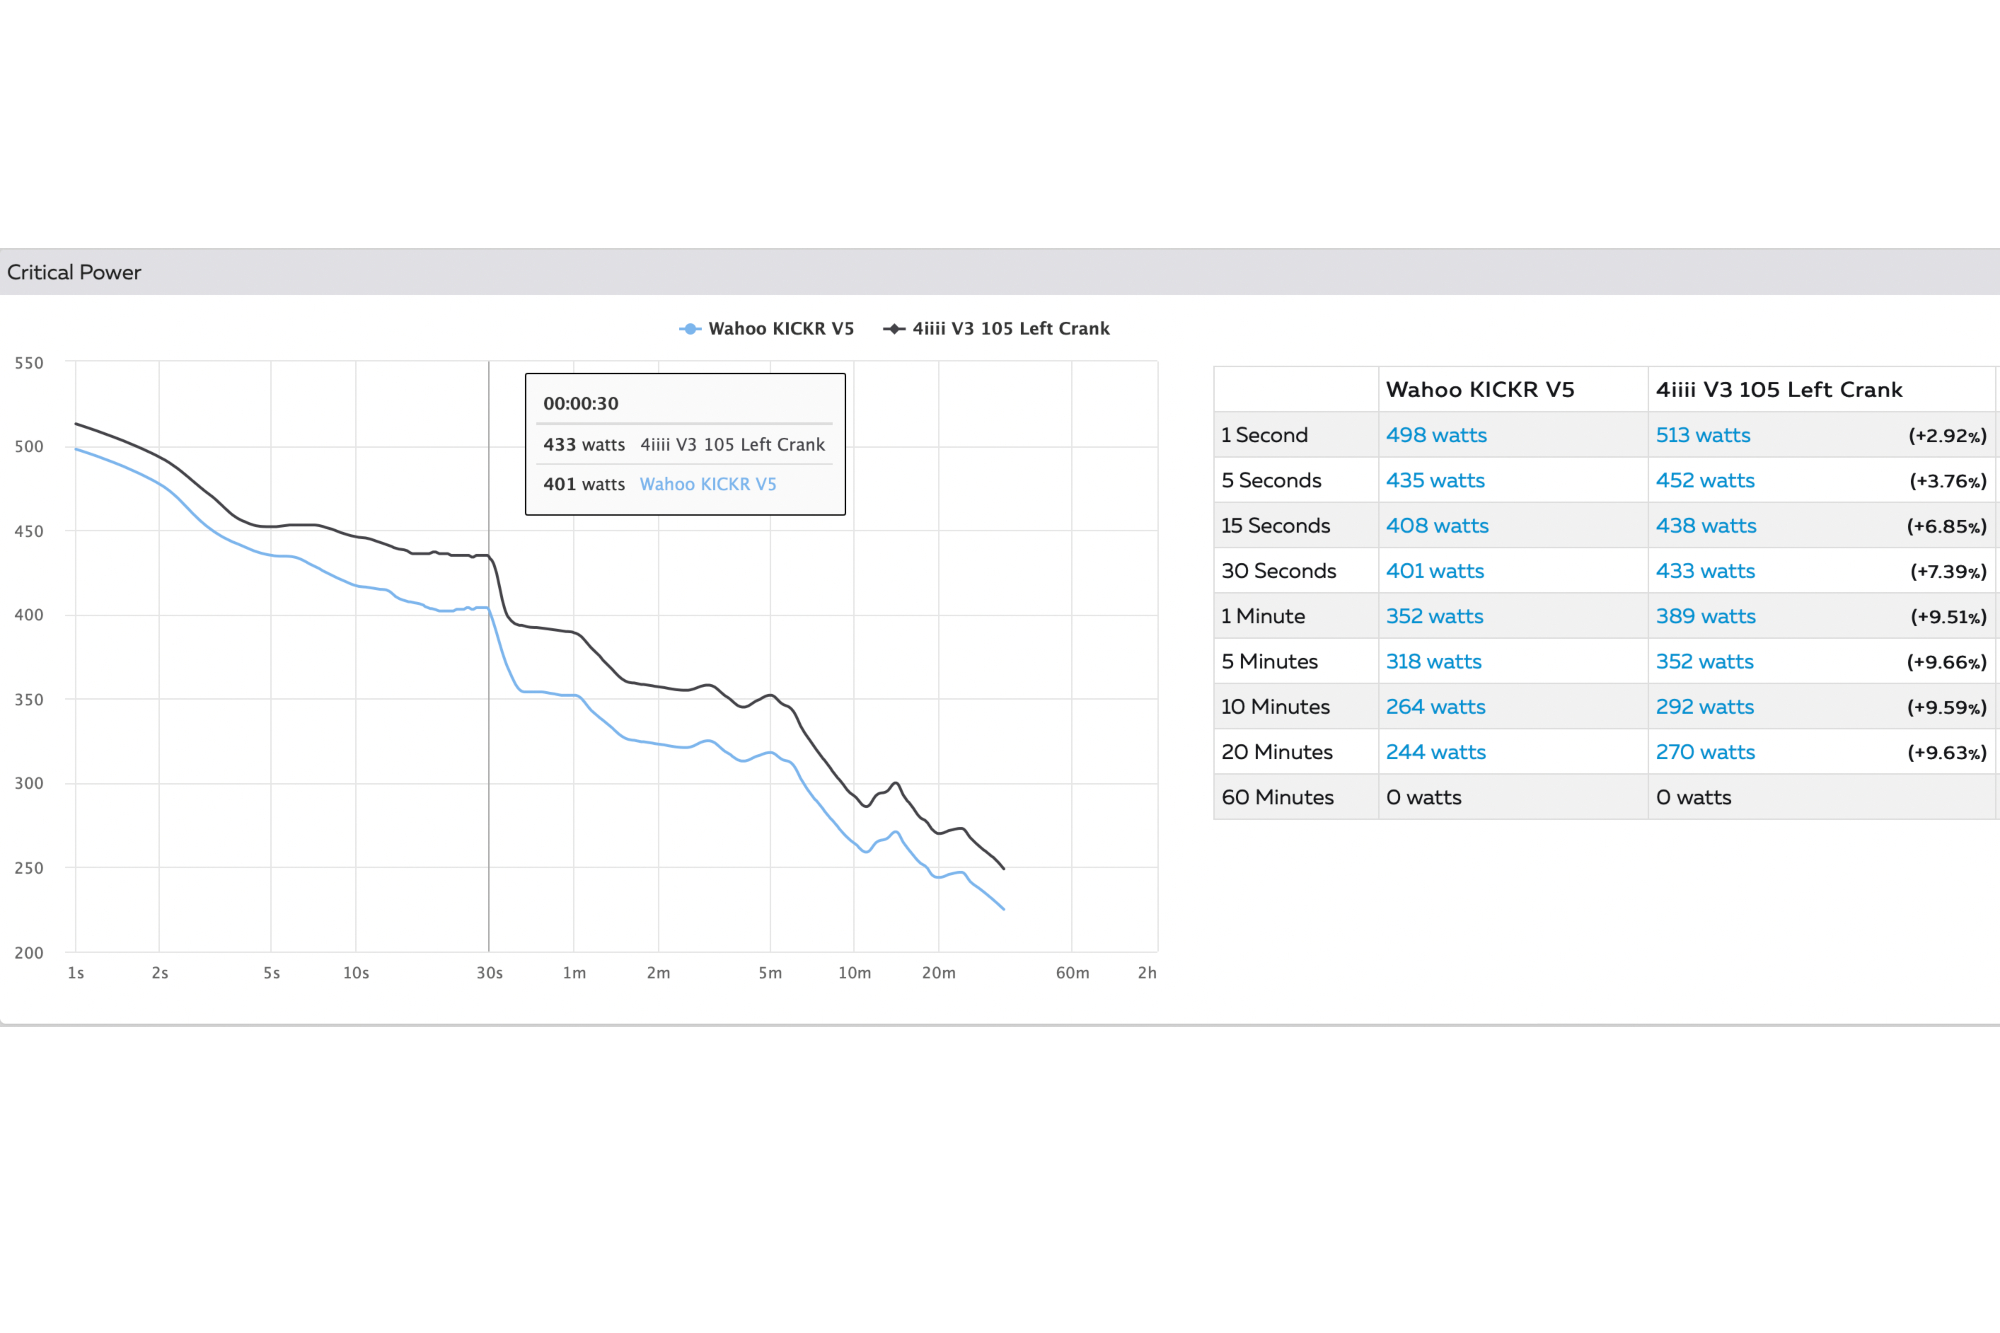Screen dimensions: 2000x1333
Task: Click the 60m x-axis label
Action: coord(1072,973)
